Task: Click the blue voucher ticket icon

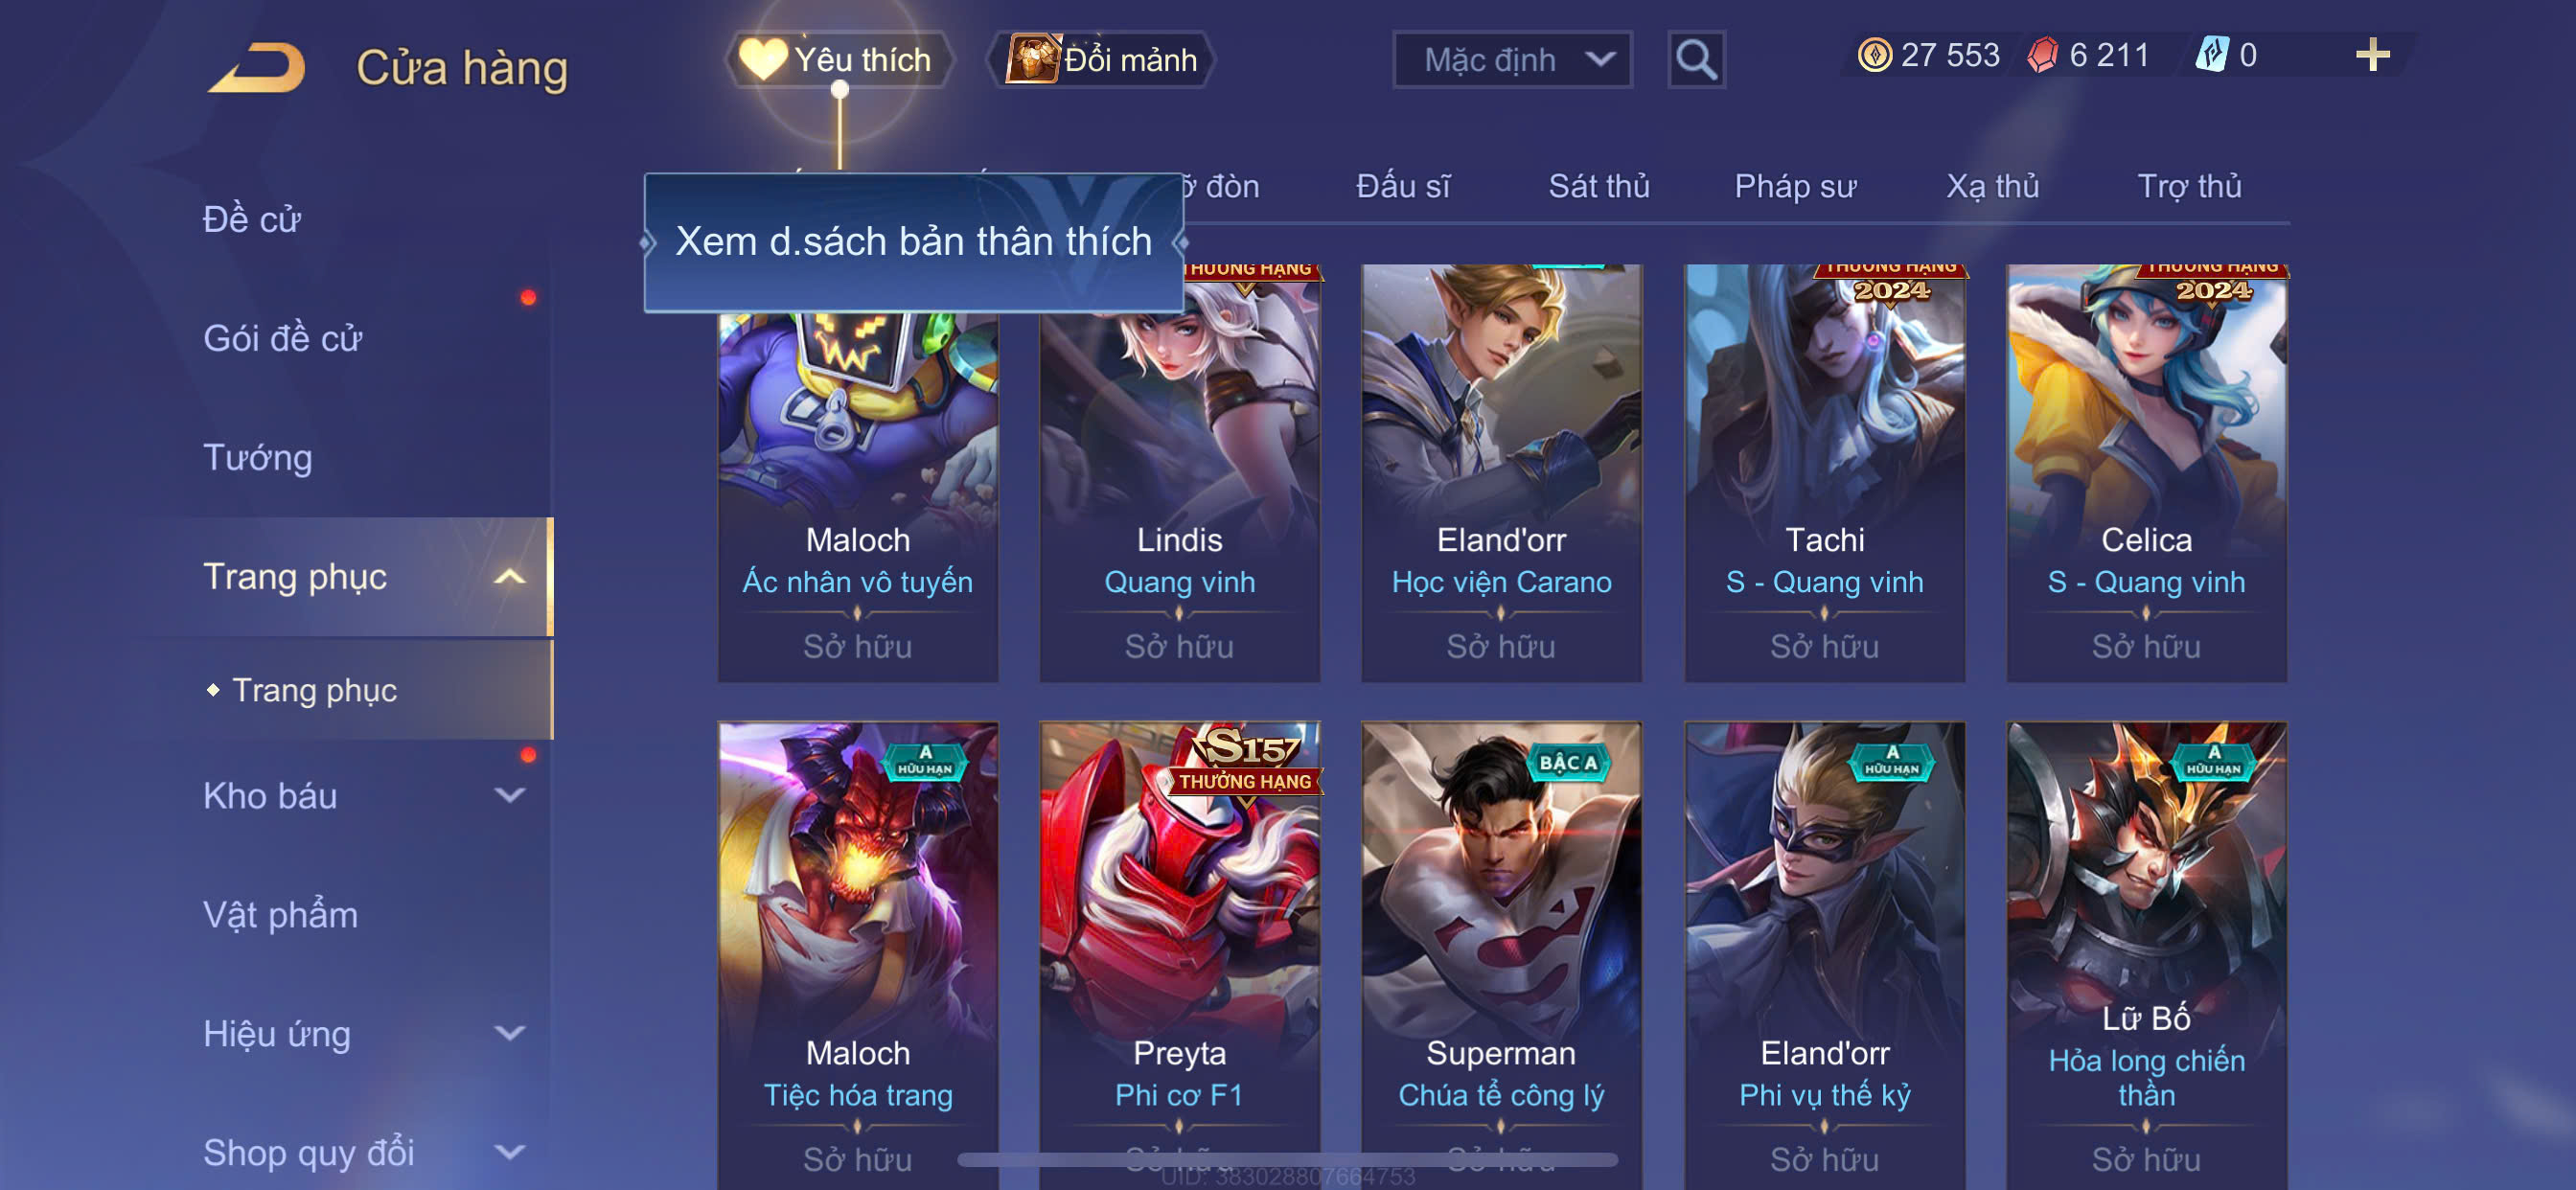Action: [x=2211, y=54]
